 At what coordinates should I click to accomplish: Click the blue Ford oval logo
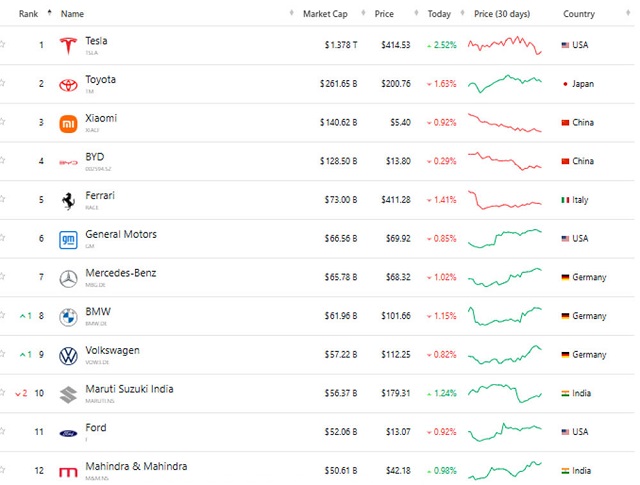(68, 433)
